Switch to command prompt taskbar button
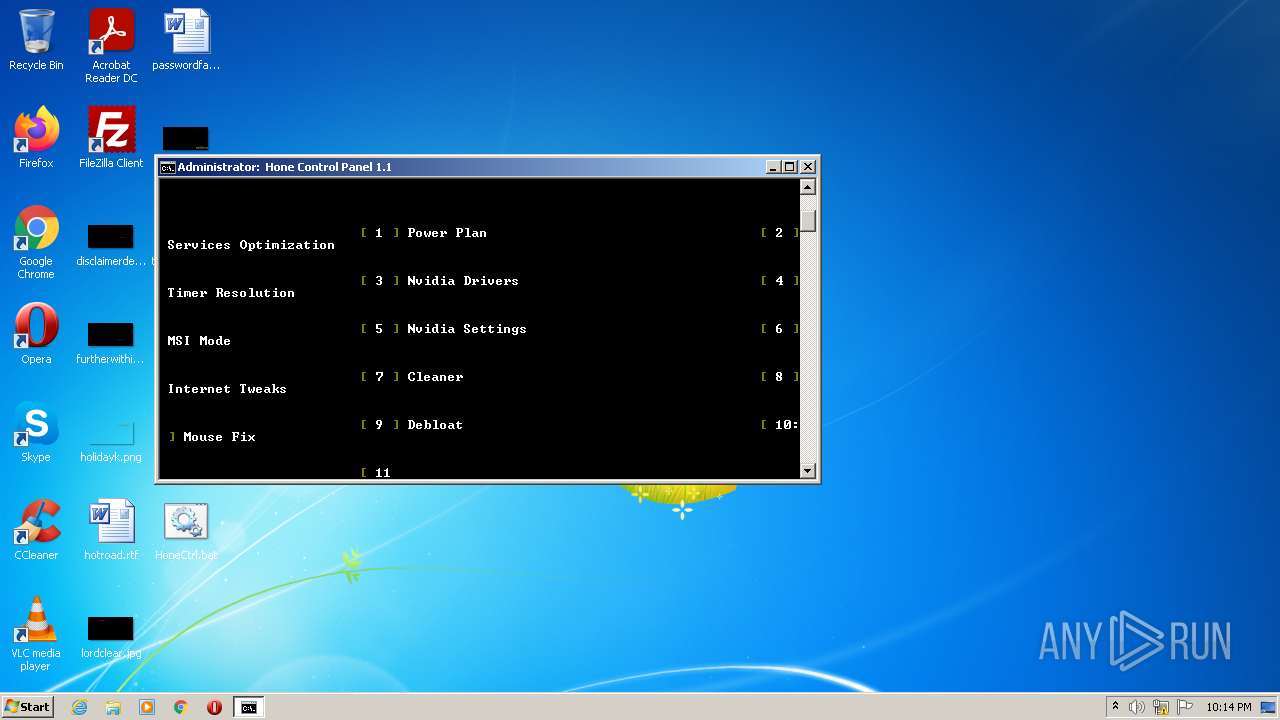1280x720 pixels. point(248,707)
